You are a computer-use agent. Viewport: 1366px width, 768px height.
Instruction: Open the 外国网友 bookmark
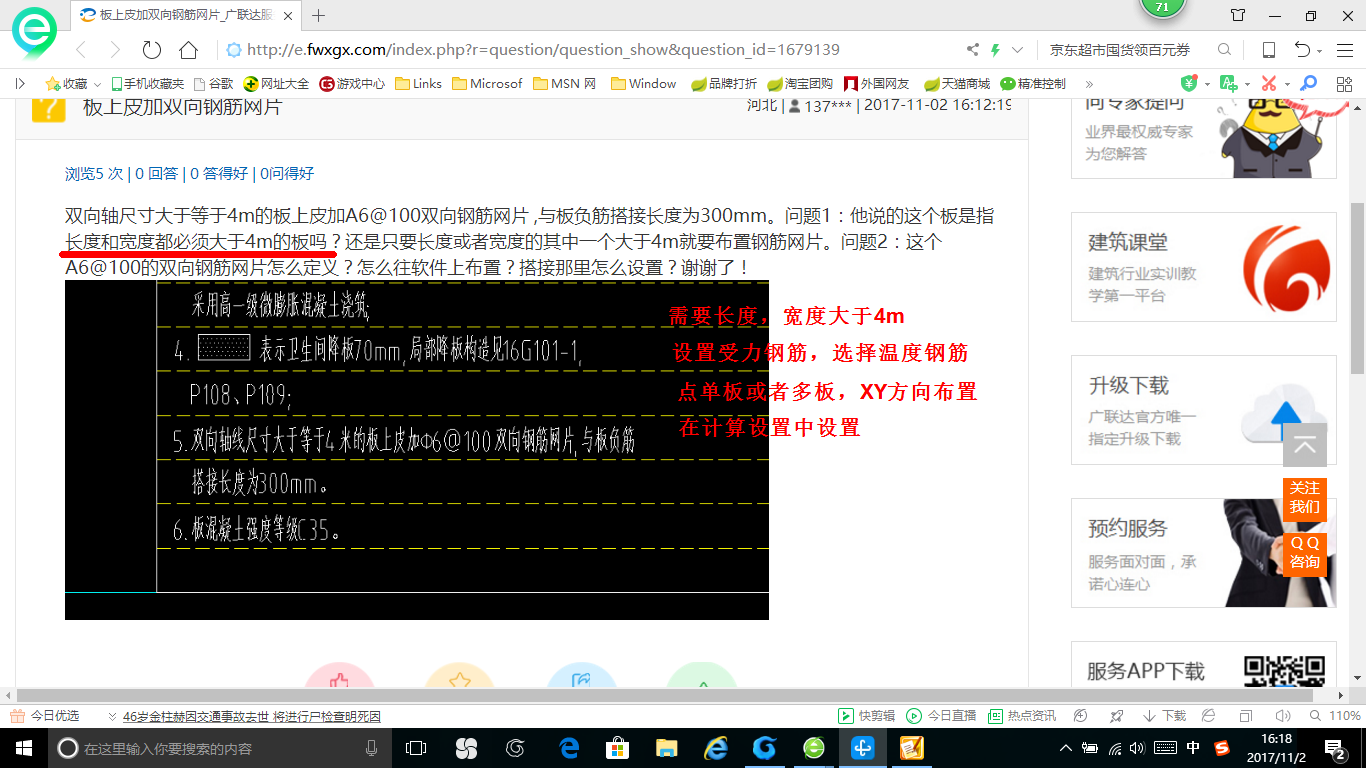point(877,84)
